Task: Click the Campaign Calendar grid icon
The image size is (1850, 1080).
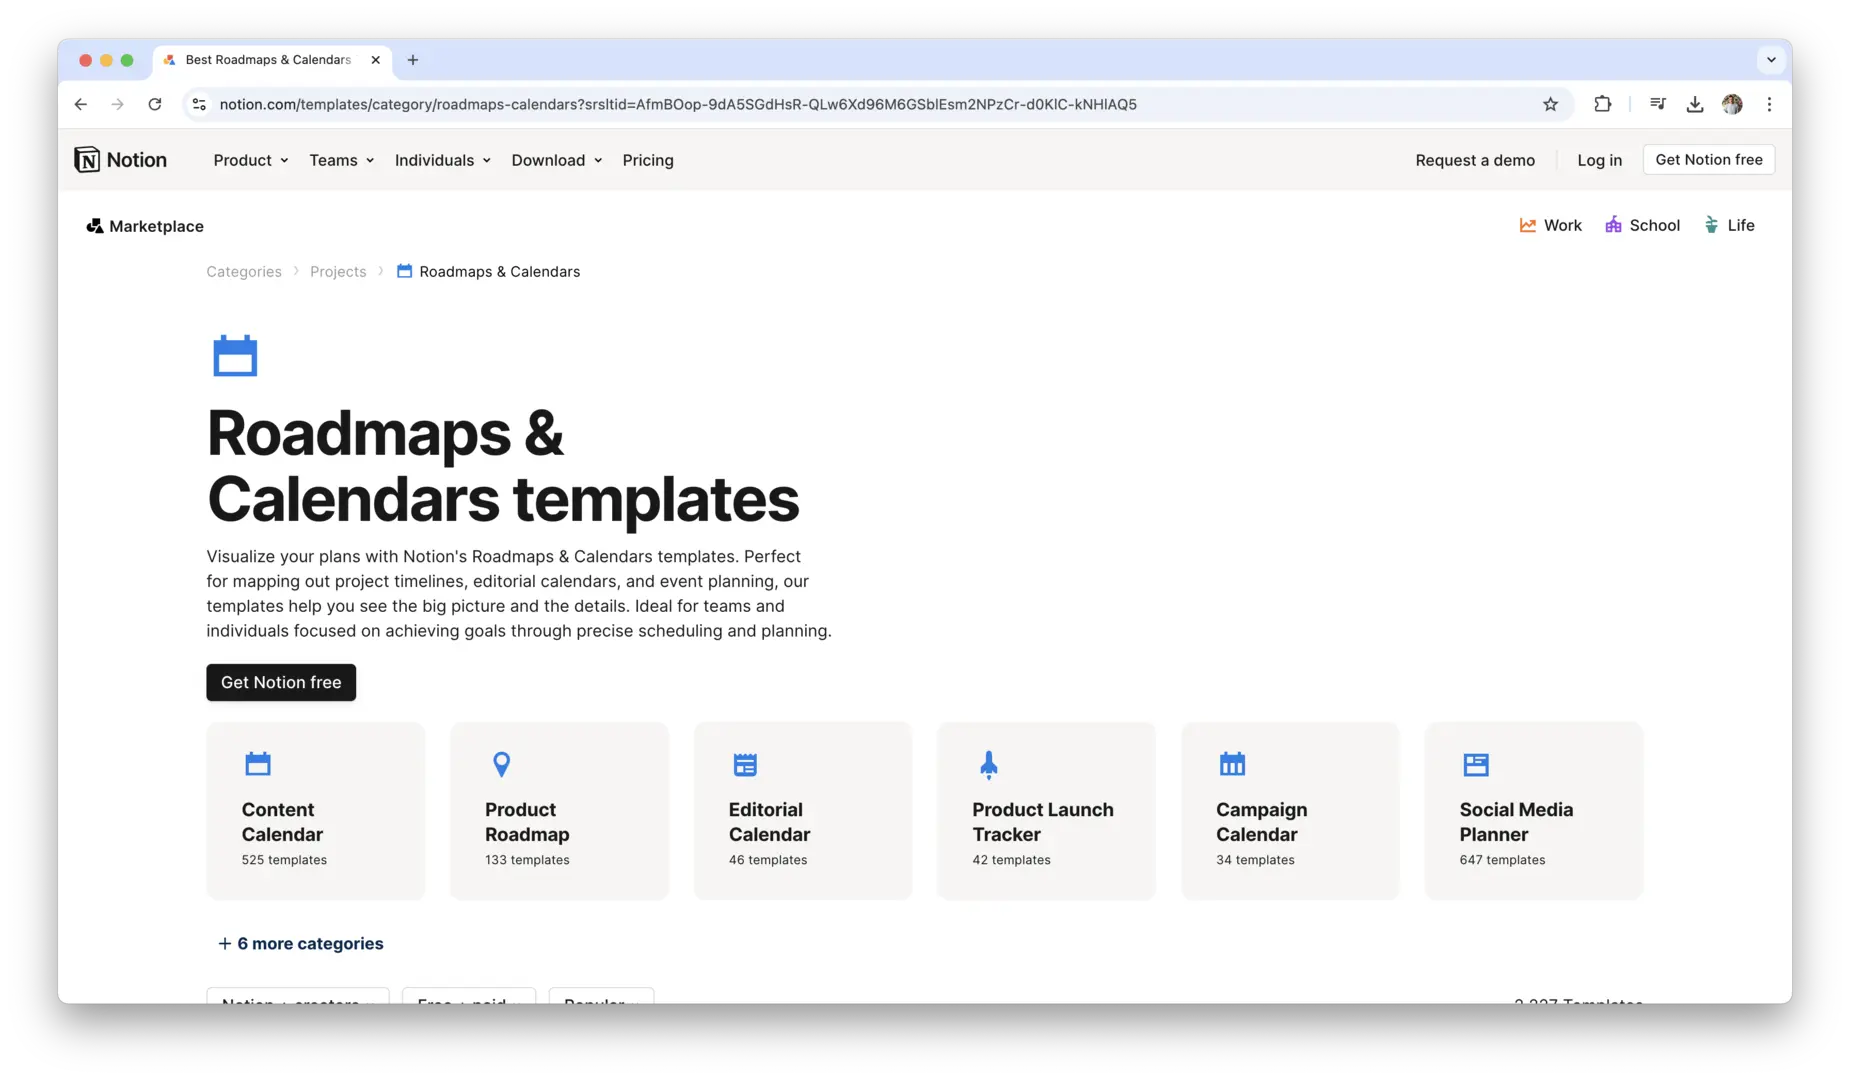Action: (1232, 763)
